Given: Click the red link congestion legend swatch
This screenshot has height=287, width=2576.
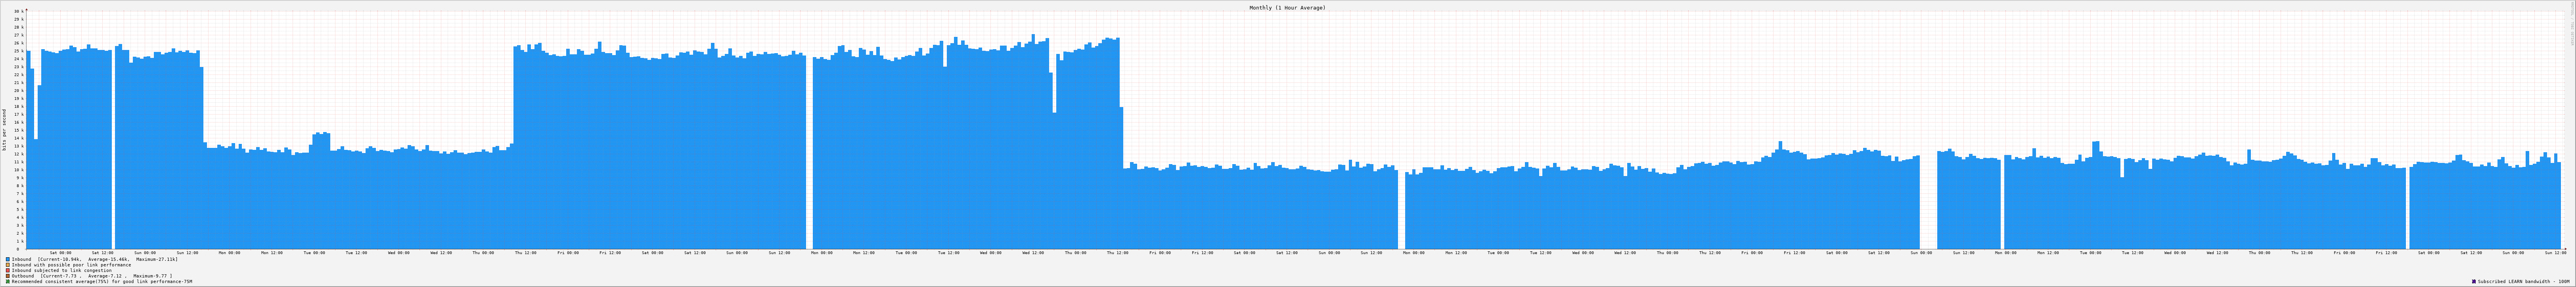Looking at the screenshot, I should (x=8, y=270).
